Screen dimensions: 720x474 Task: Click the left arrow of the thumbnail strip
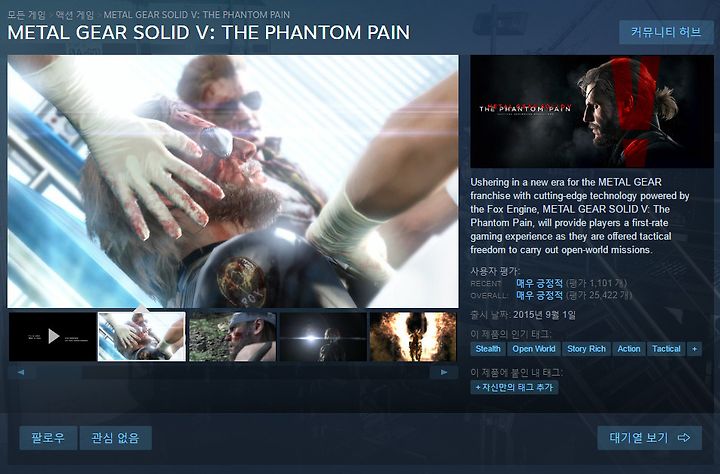[21, 372]
